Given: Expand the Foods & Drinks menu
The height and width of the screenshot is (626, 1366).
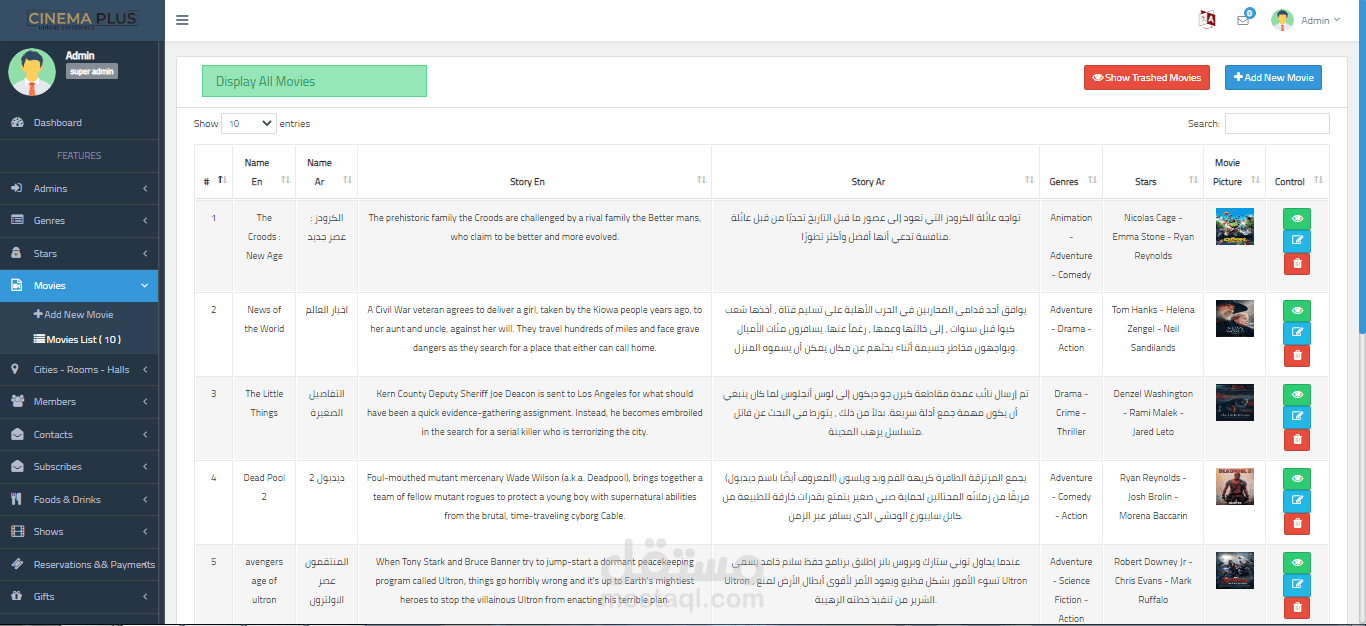Looking at the screenshot, I should click(x=79, y=499).
